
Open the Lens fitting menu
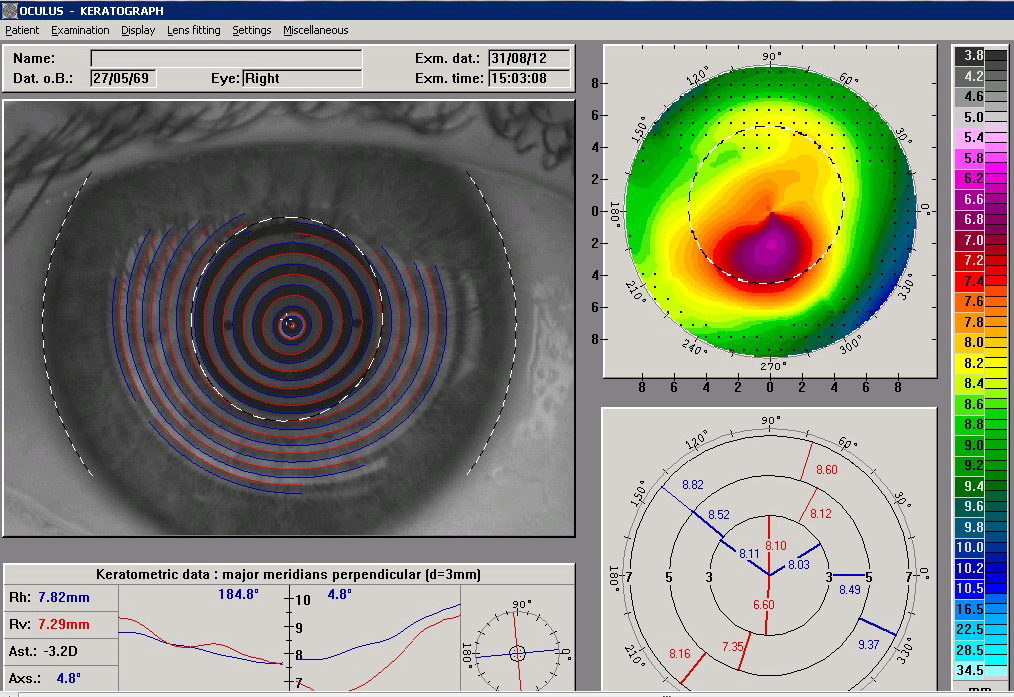193,30
